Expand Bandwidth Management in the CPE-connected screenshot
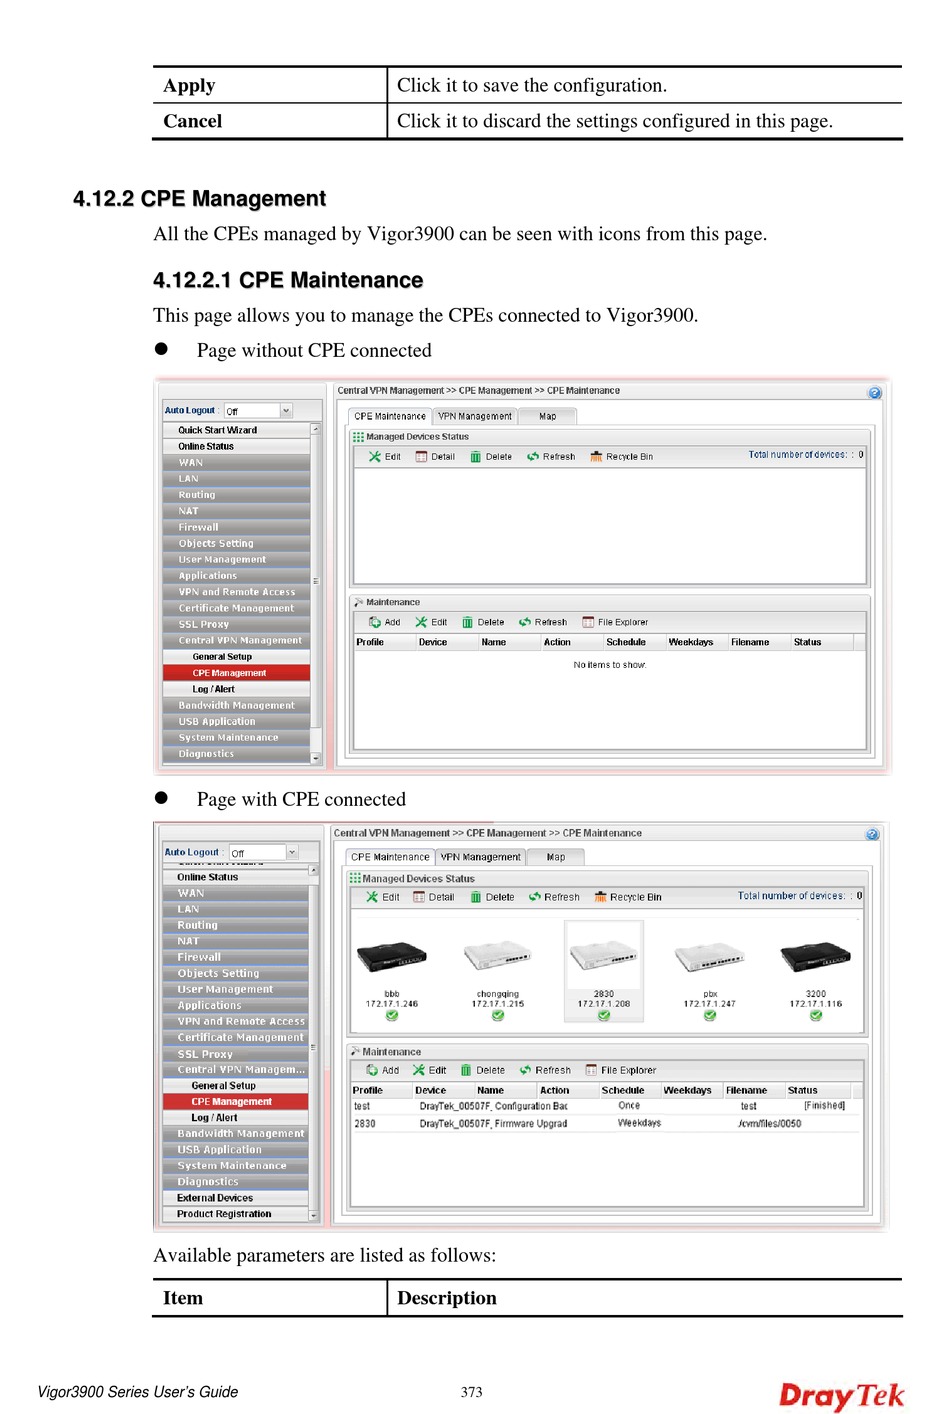950x1414 pixels. [236, 1134]
